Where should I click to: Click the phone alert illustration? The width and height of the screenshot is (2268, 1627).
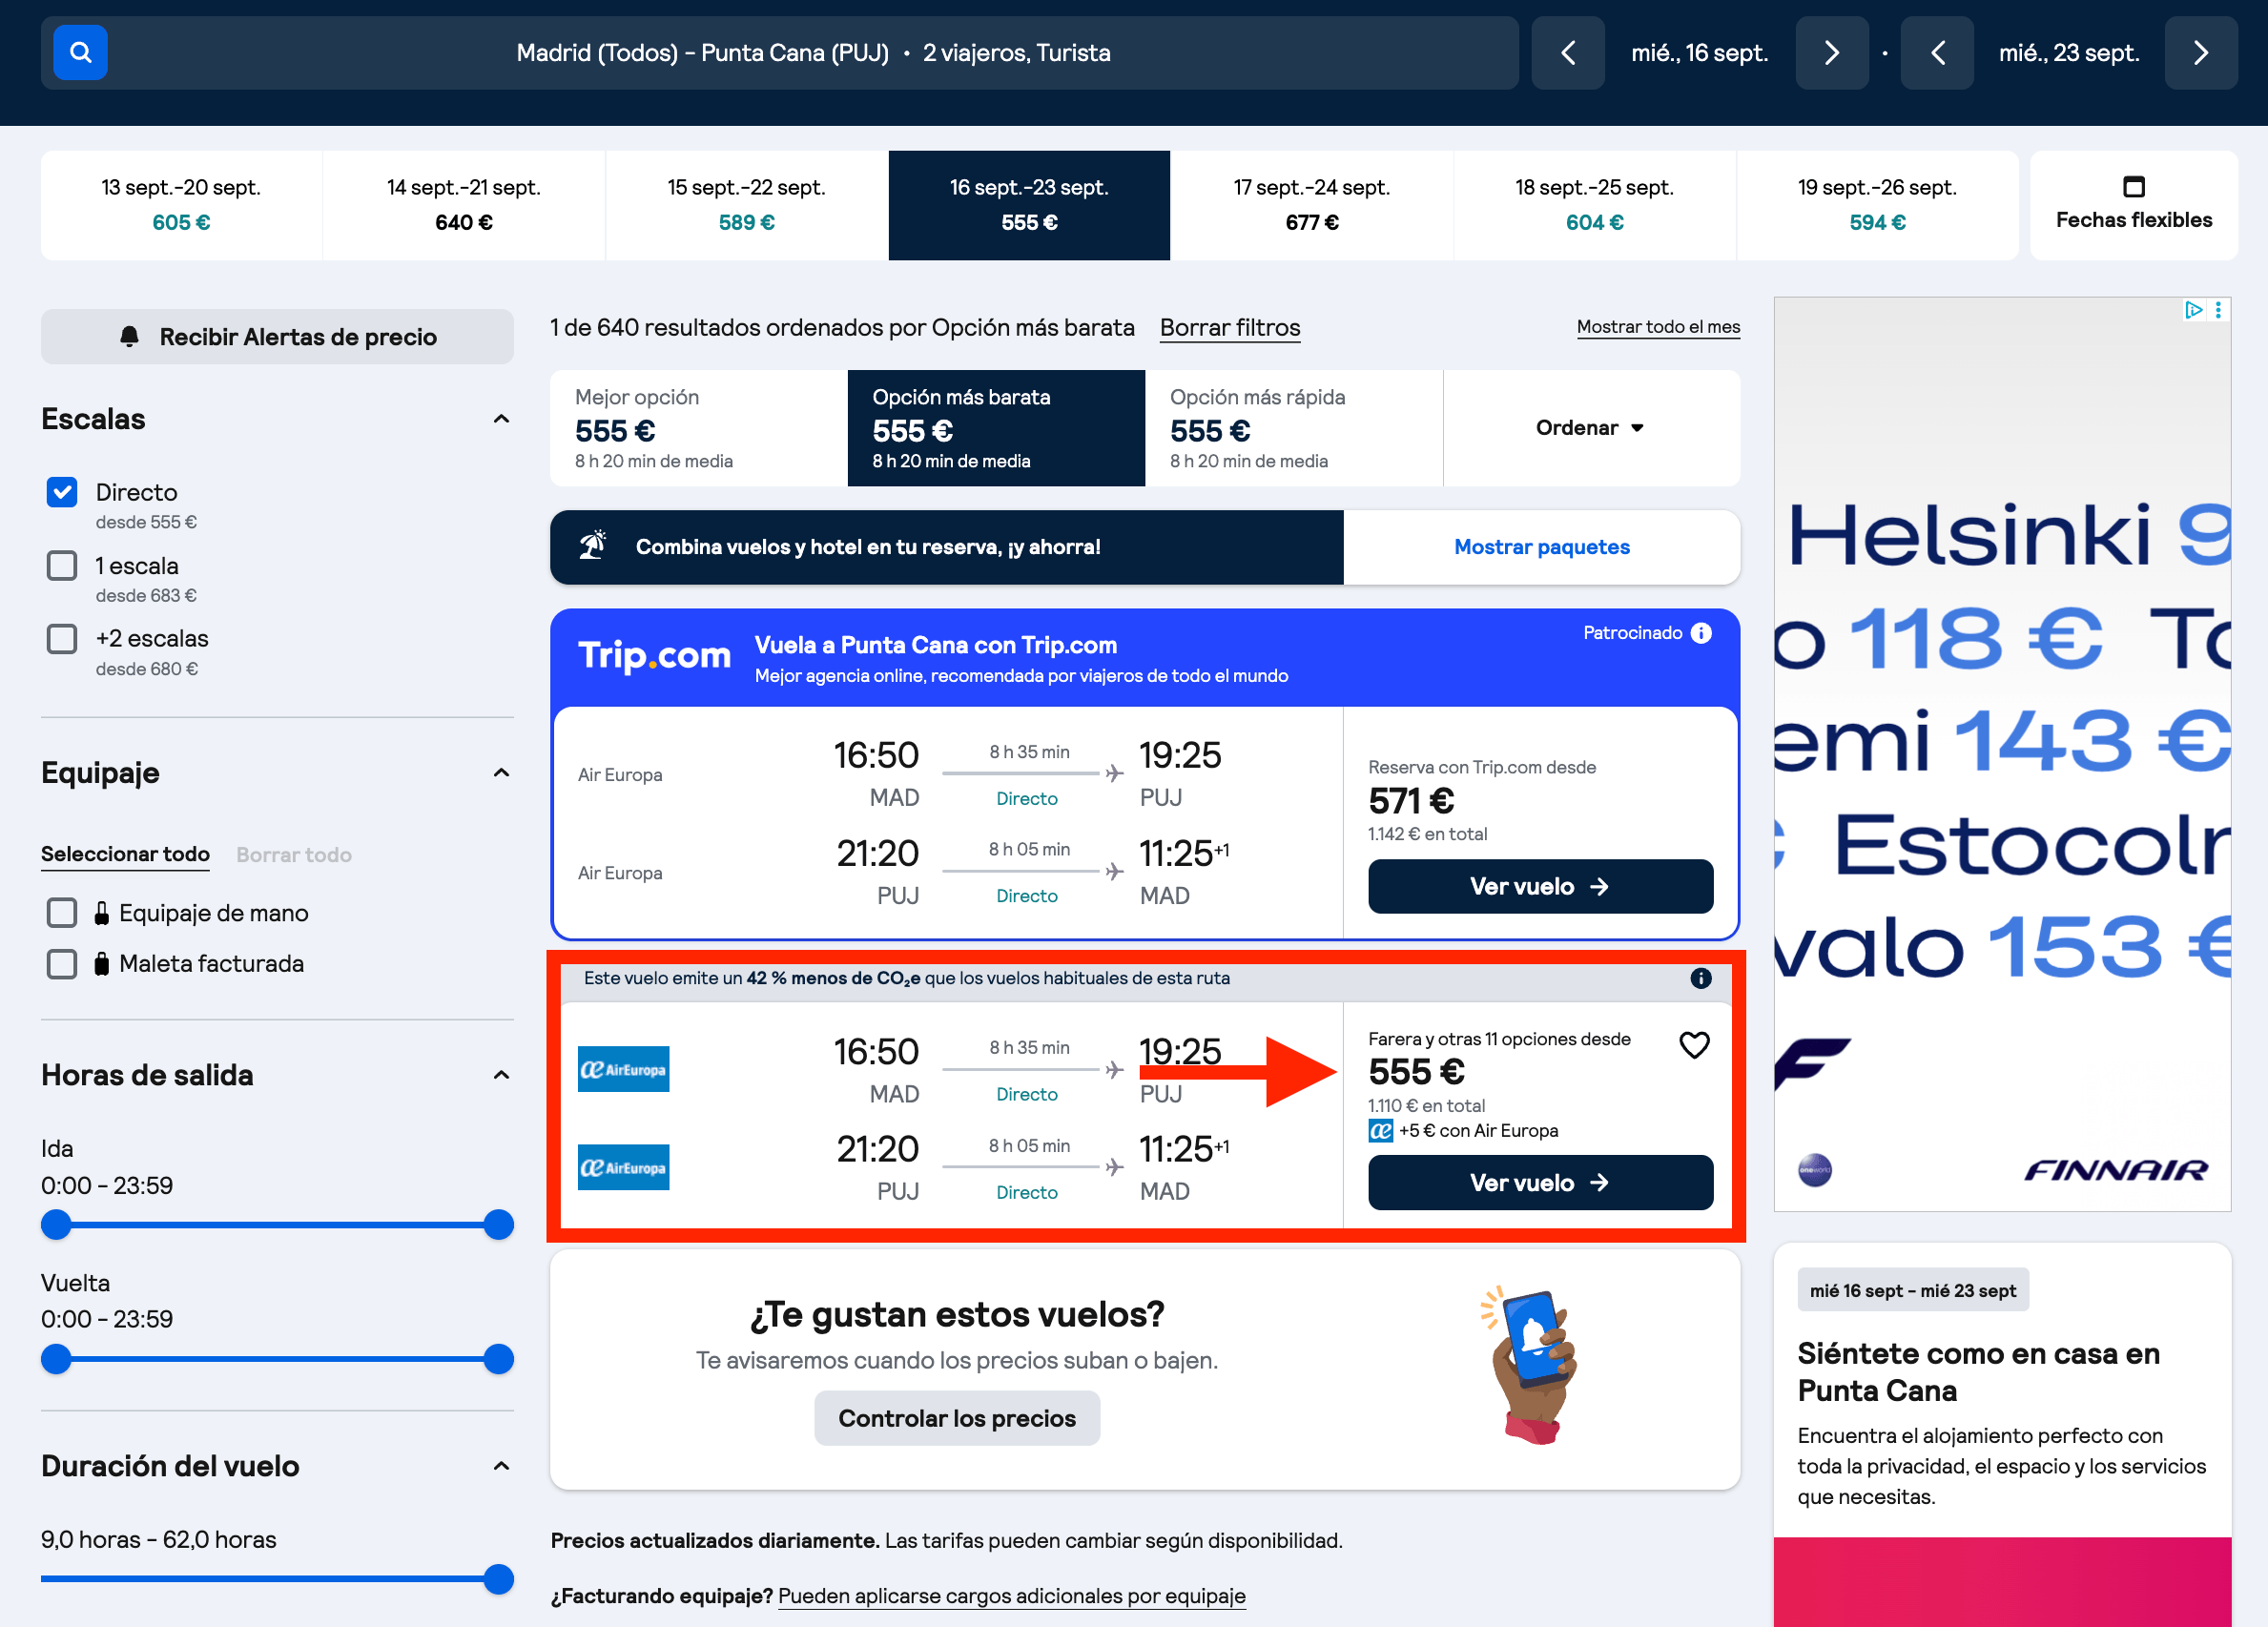click(x=1530, y=1366)
